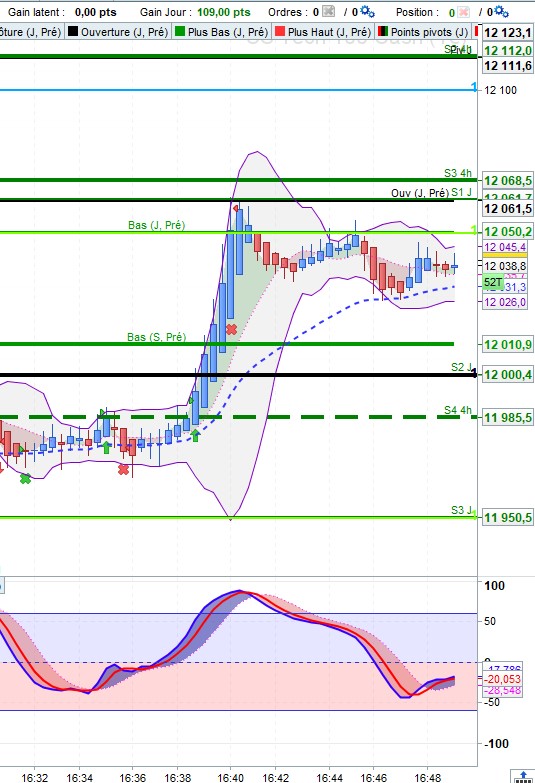Click the 12 123,1 price label
The height and width of the screenshot is (783, 535).
pyautogui.click(x=508, y=33)
